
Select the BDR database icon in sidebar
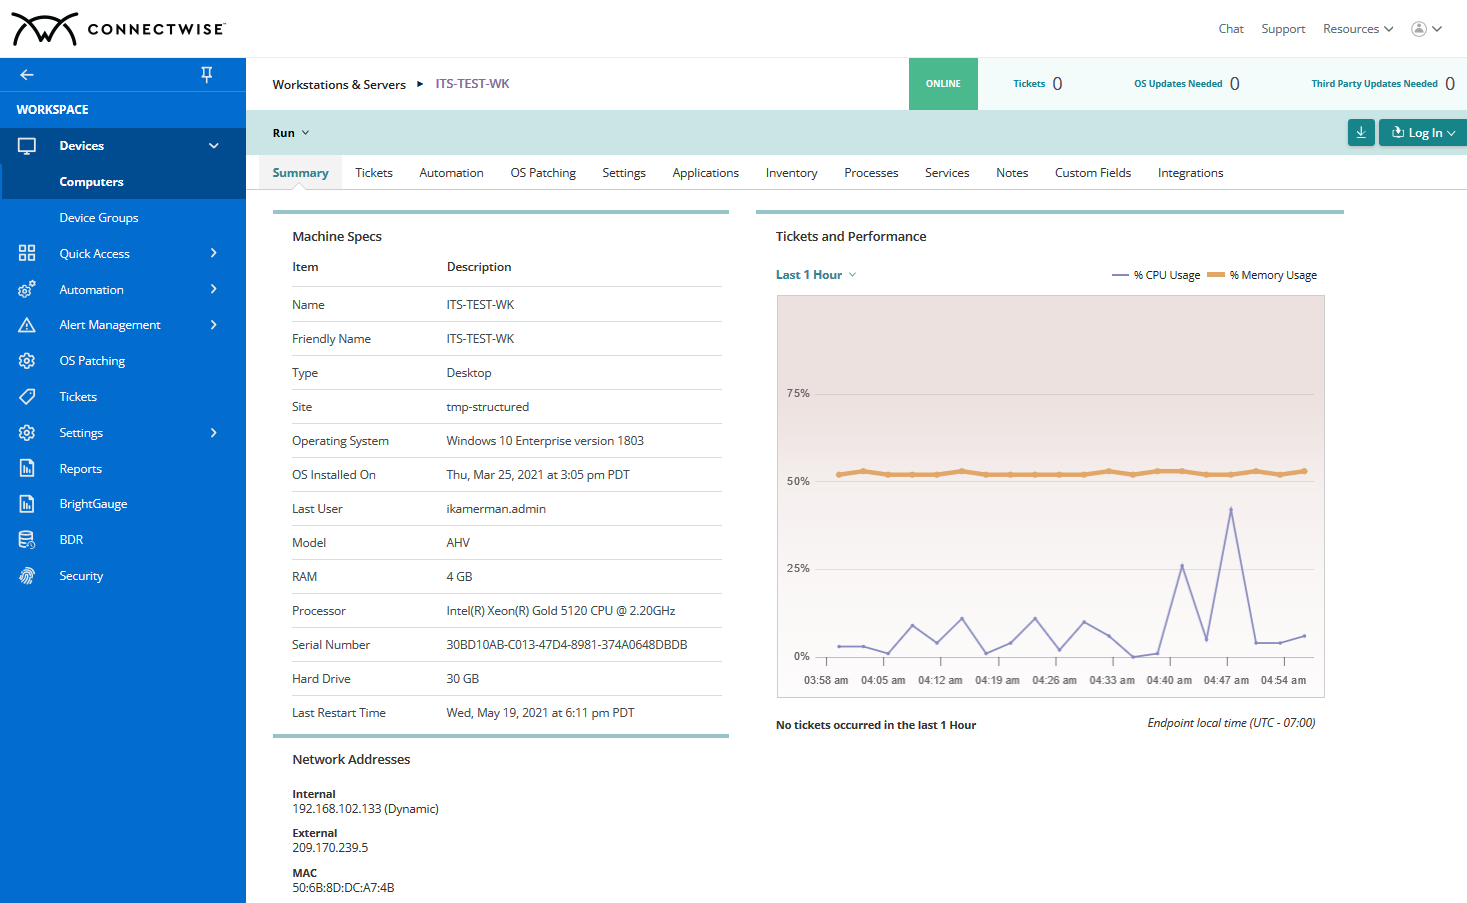pyautogui.click(x=27, y=539)
